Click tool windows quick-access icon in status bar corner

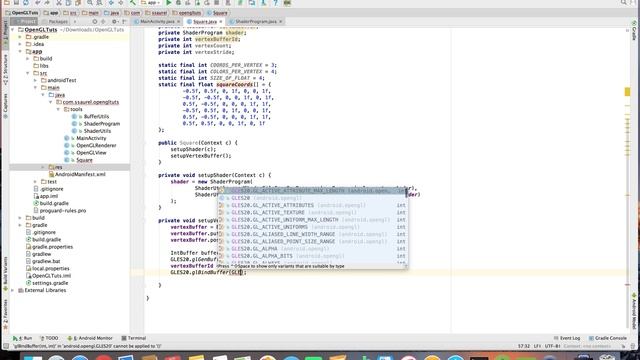tap(6, 346)
